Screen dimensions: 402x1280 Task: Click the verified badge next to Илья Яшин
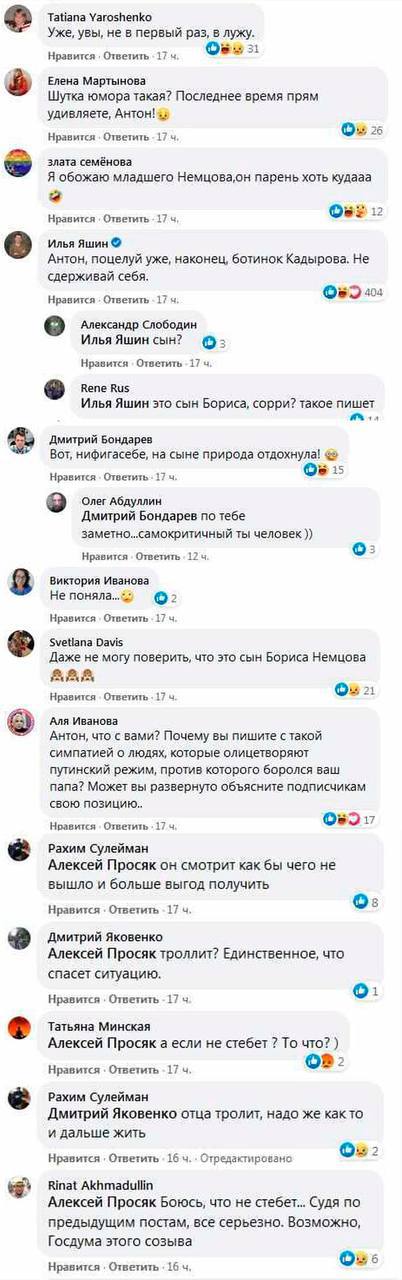pyautogui.click(x=117, y=242)
